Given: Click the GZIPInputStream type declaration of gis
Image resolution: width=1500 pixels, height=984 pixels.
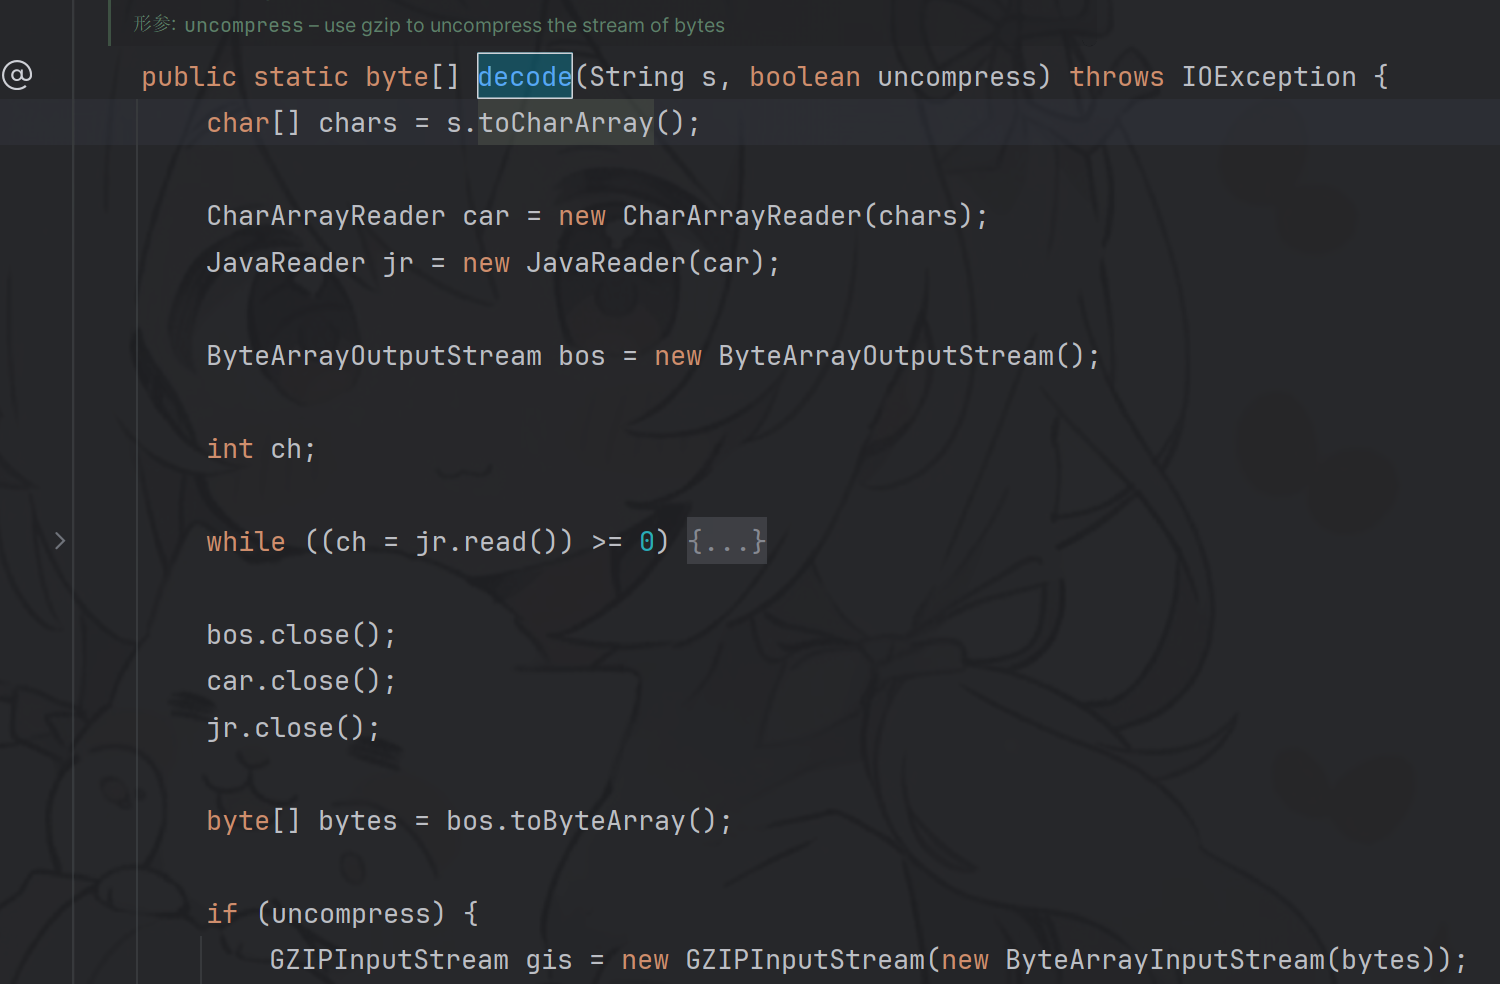Looking at the screenshot, I should click(388, 960).
